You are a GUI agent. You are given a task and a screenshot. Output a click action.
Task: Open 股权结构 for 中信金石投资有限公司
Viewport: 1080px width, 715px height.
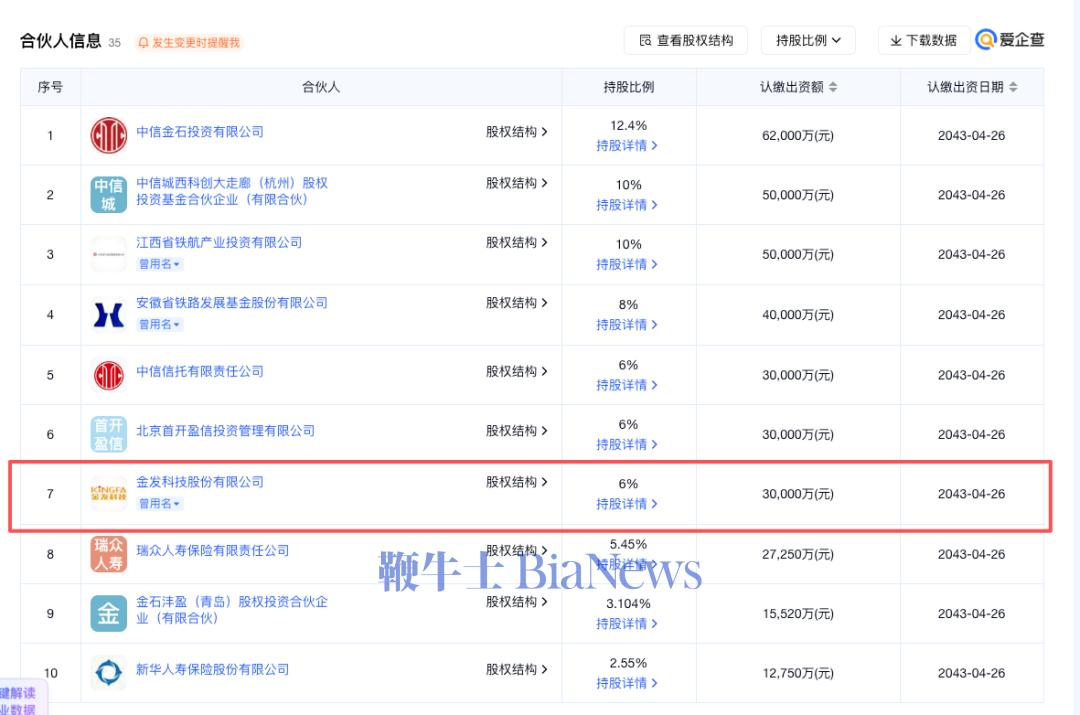(x=517, y=132)
